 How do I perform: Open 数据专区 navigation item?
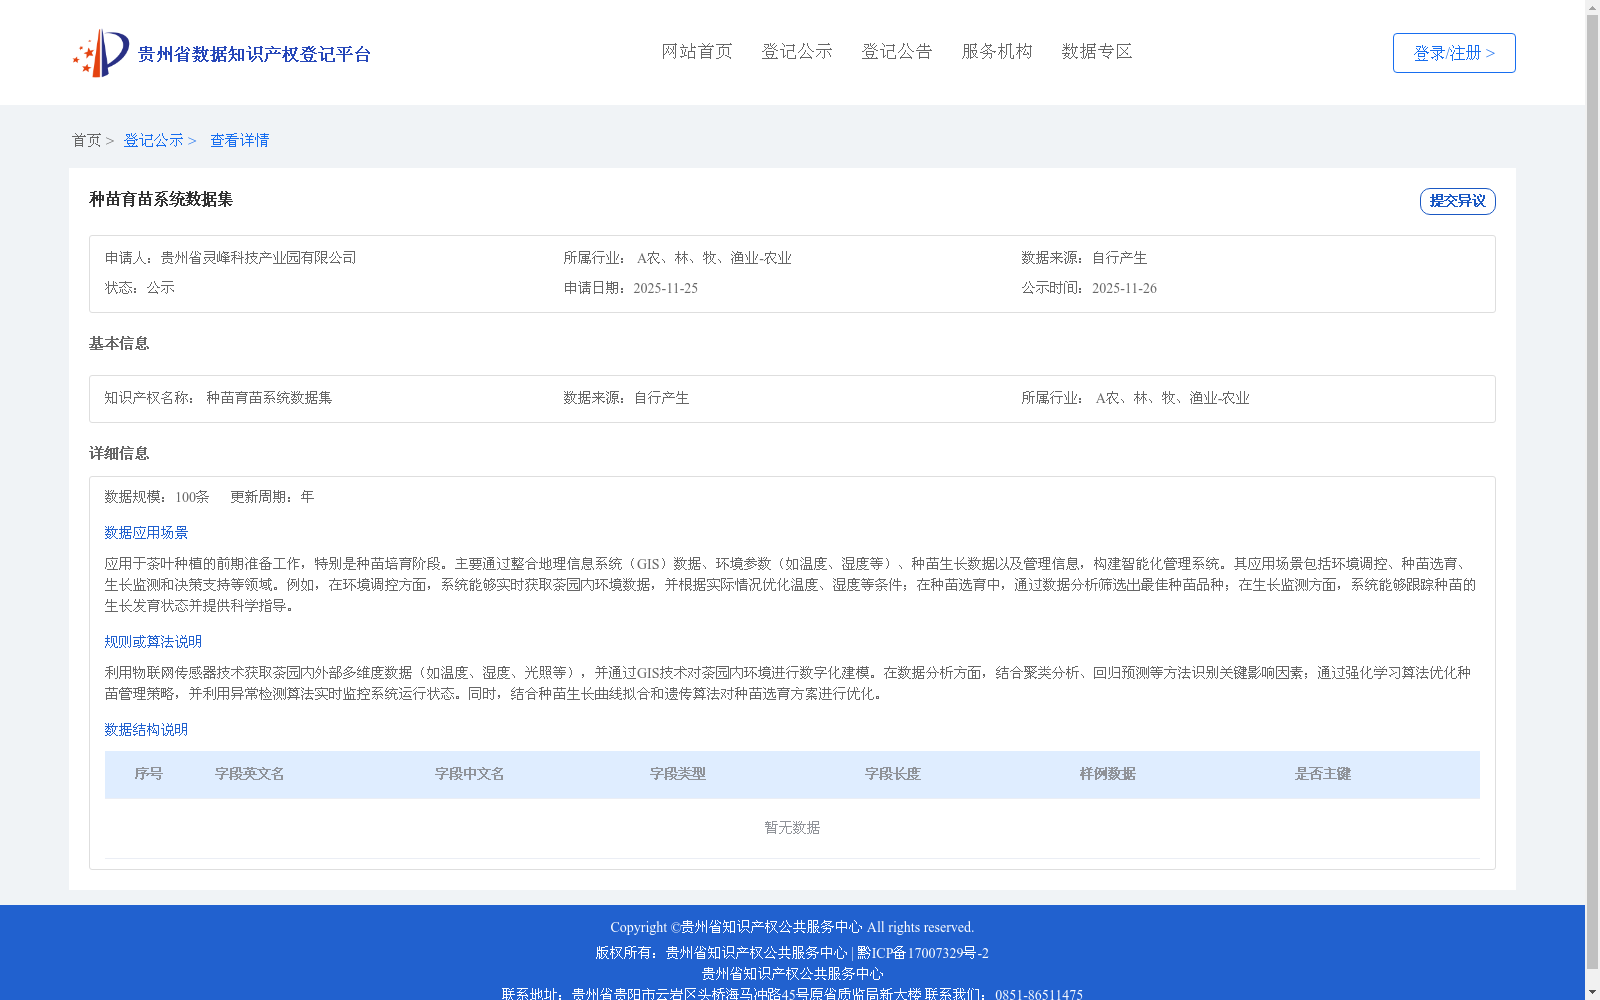coord(1097,51)
